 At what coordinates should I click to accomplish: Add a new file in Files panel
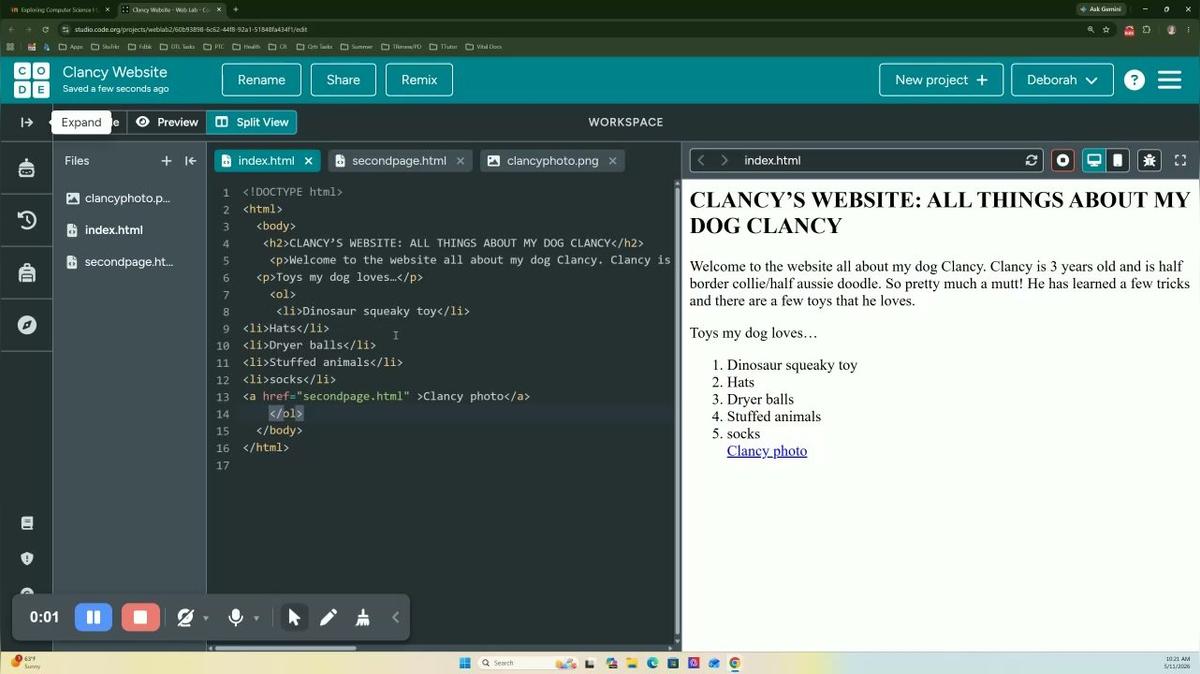166,160
